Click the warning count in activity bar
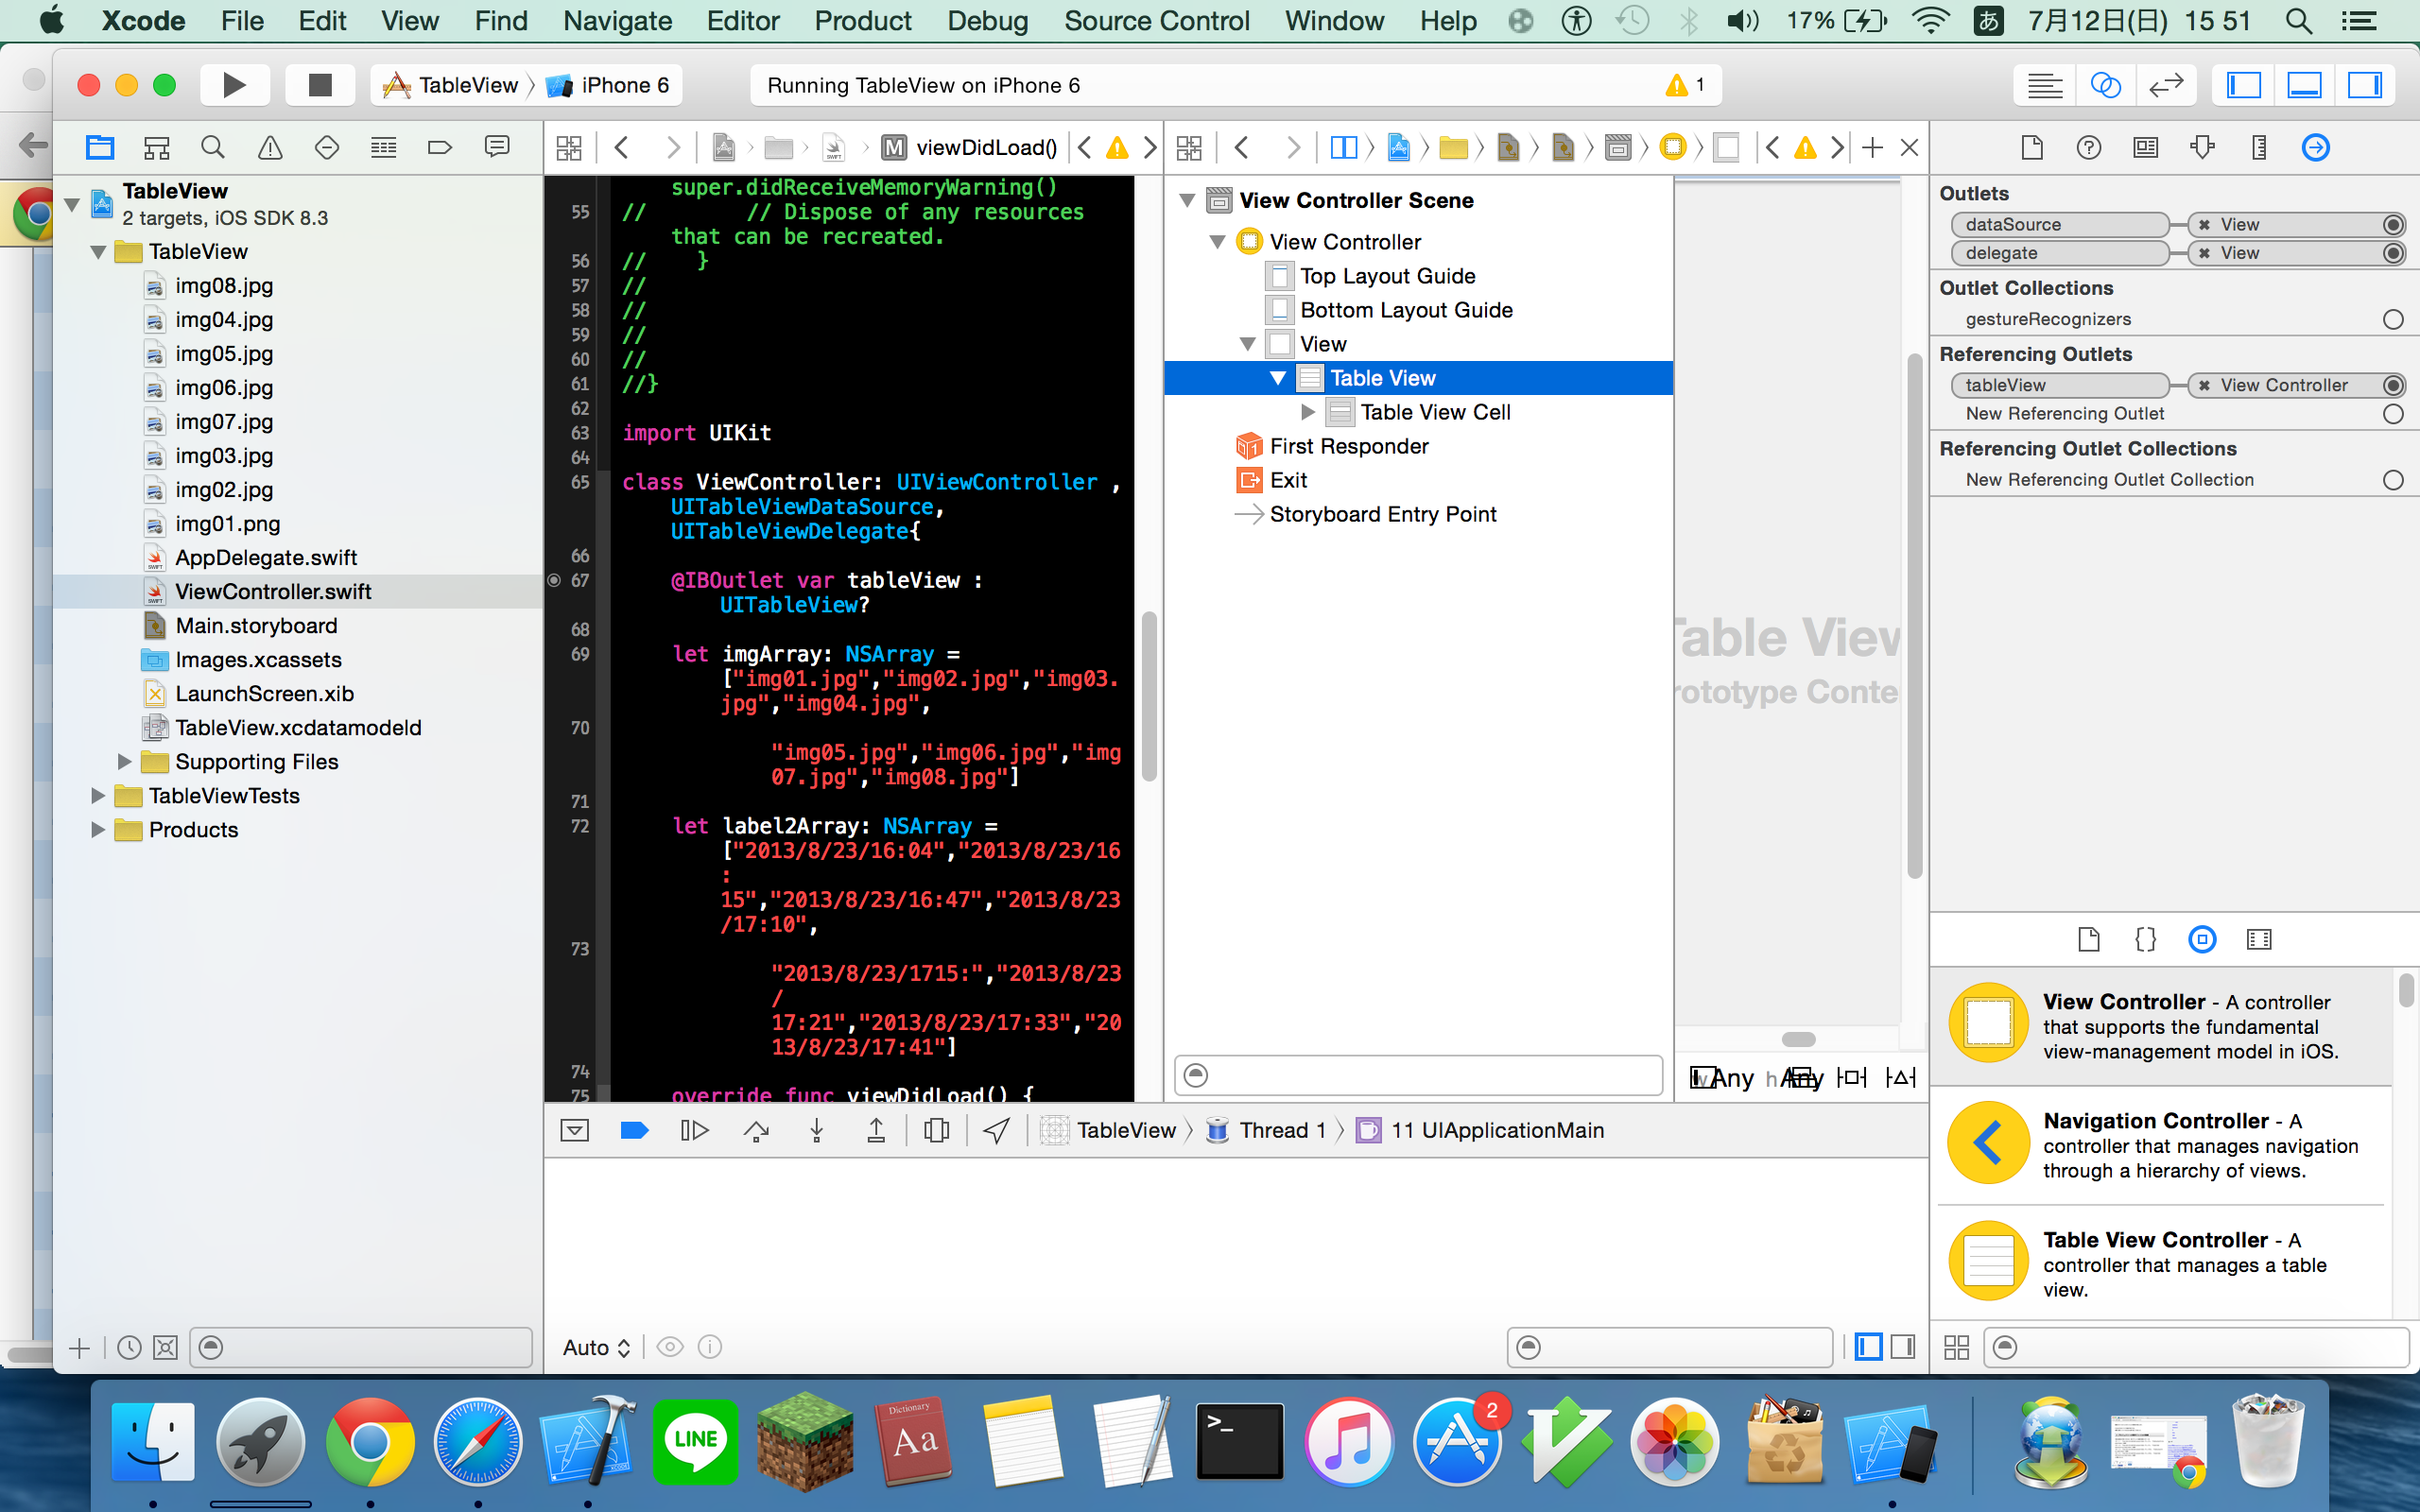 click(1686, 85)
